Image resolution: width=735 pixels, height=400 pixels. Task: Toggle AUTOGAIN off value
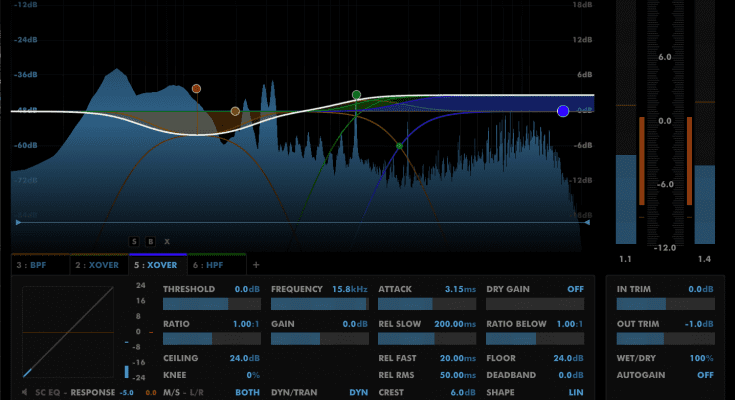pos(706,375)
